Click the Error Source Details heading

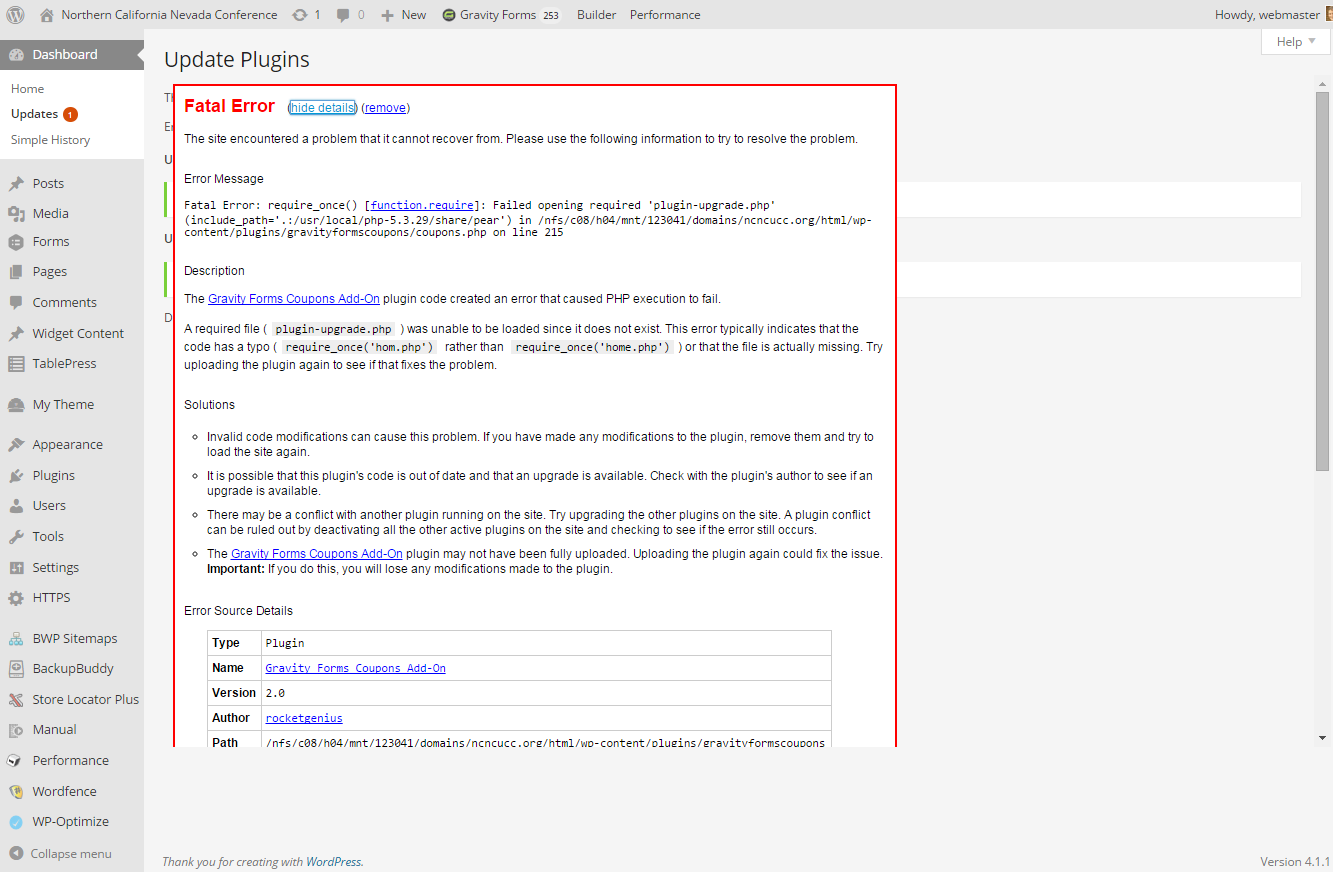coord(239,611)
